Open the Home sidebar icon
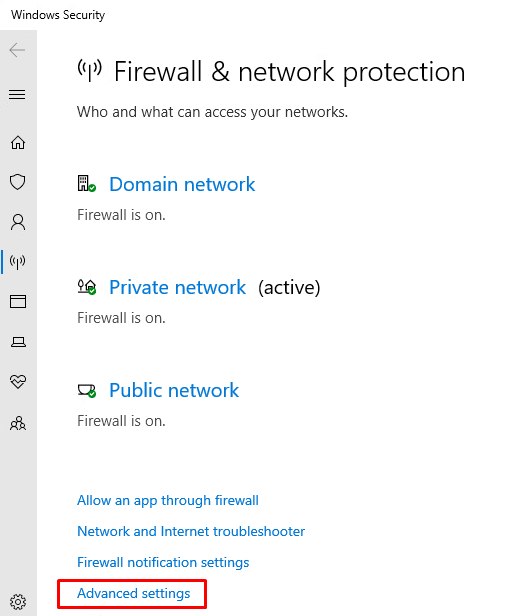Screen dimensions: 525x616 (18, 143)
